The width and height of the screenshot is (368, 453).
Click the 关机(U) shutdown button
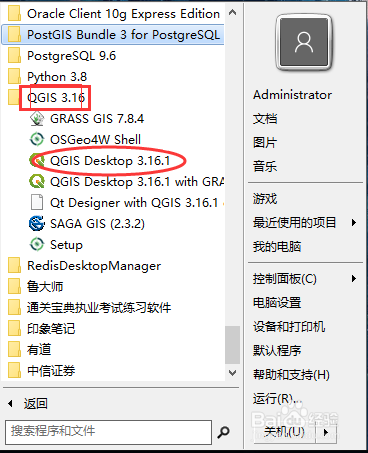(284, 432)
